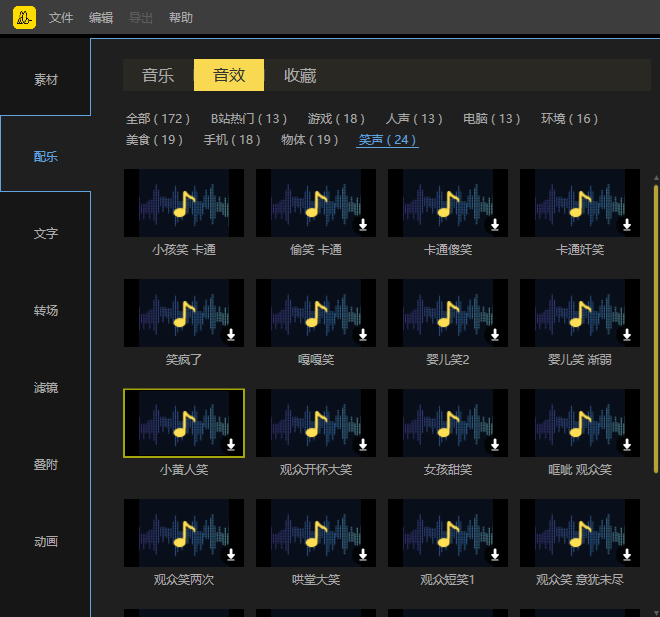Download the 观众开怀大笑 sound effect
Image resolution: width=660 pixels, height=617 pixels.
[363, 445]
